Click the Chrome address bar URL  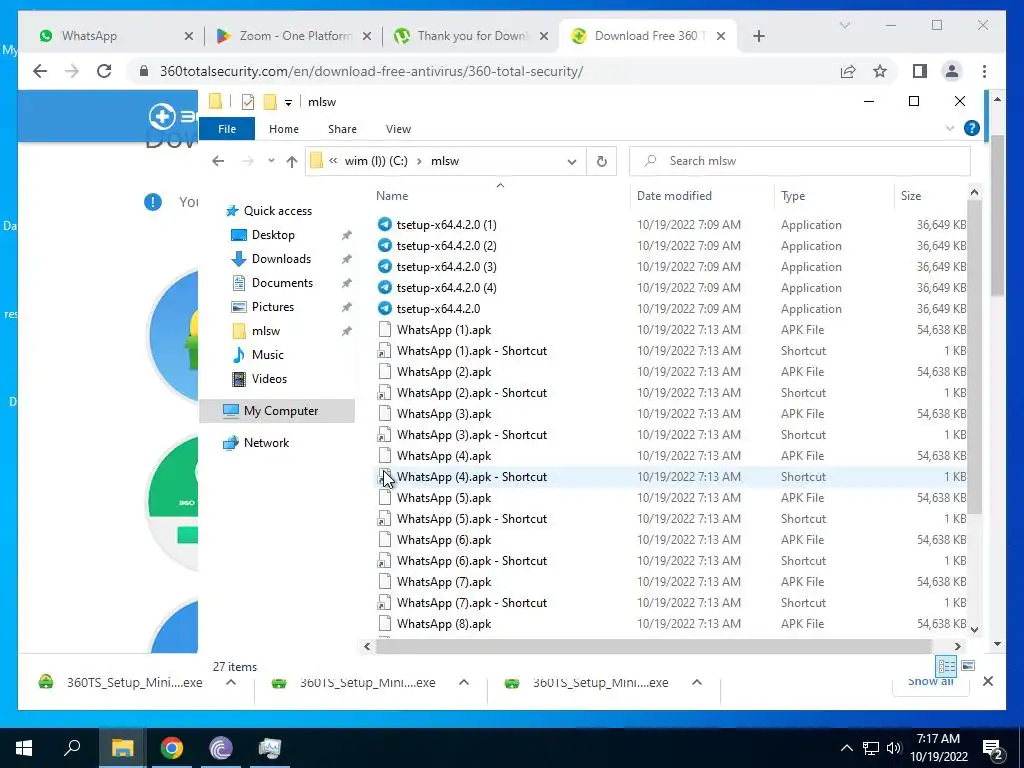click(x=371, y=71)
